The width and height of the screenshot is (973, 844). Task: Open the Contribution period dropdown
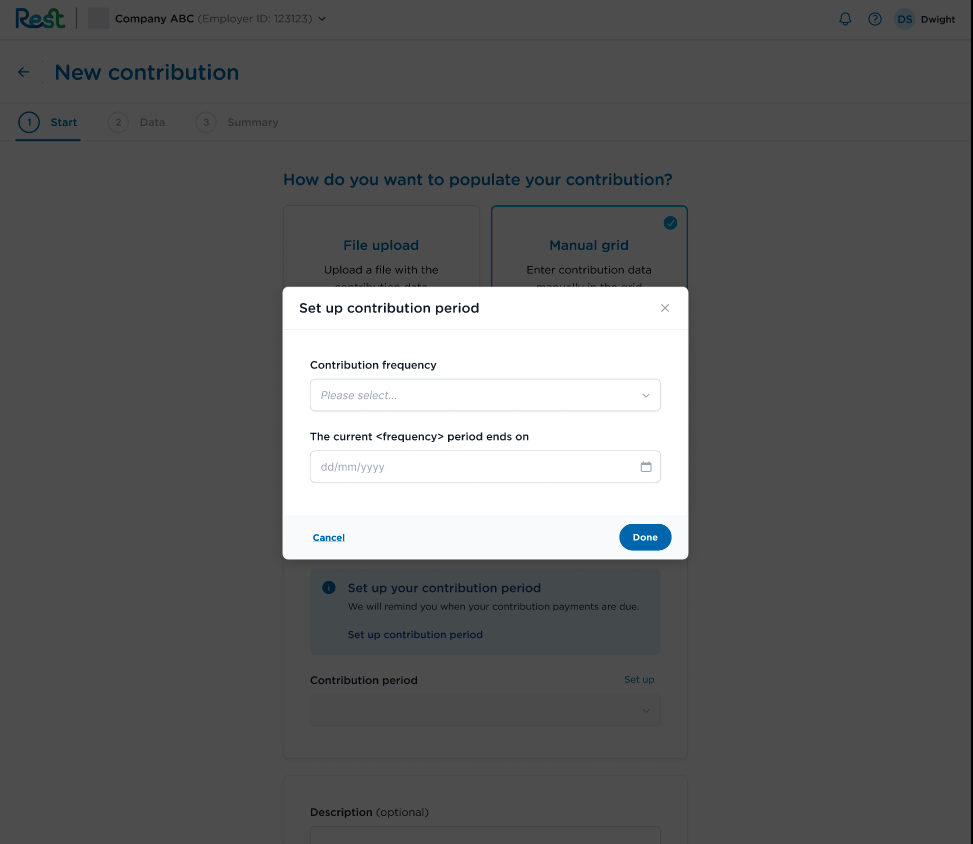click(x=485, y=710)
